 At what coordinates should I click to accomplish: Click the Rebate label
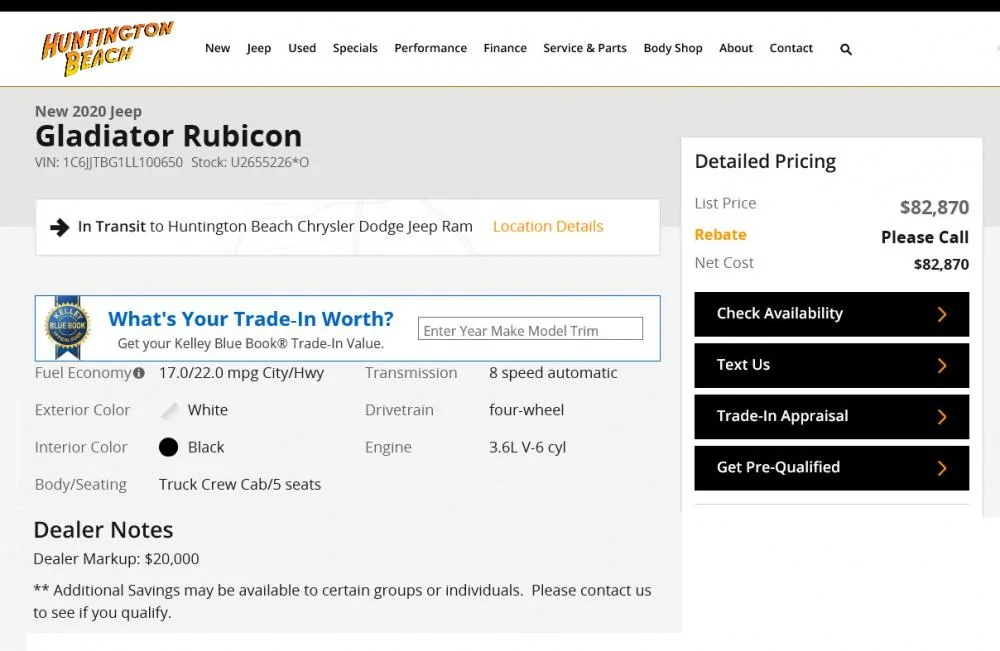click(x=720, y=235)
